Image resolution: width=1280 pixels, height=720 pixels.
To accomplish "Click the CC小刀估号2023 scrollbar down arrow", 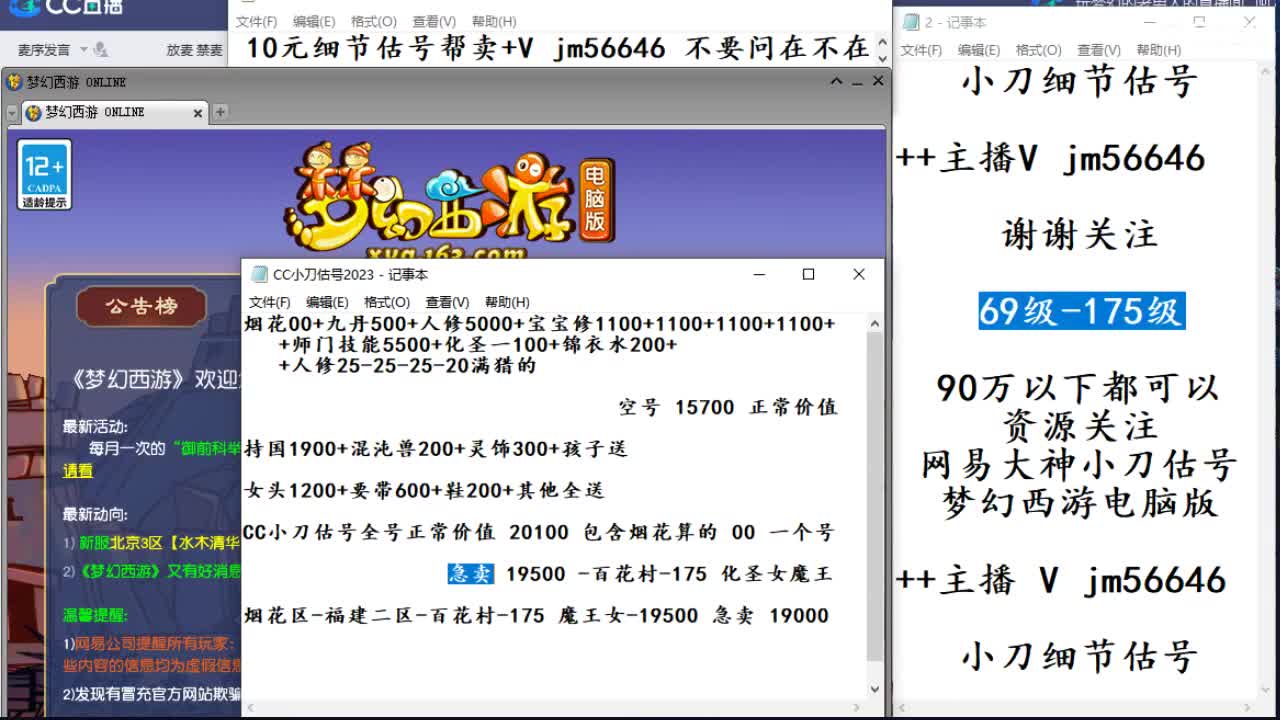I will [x=875, y=689].
